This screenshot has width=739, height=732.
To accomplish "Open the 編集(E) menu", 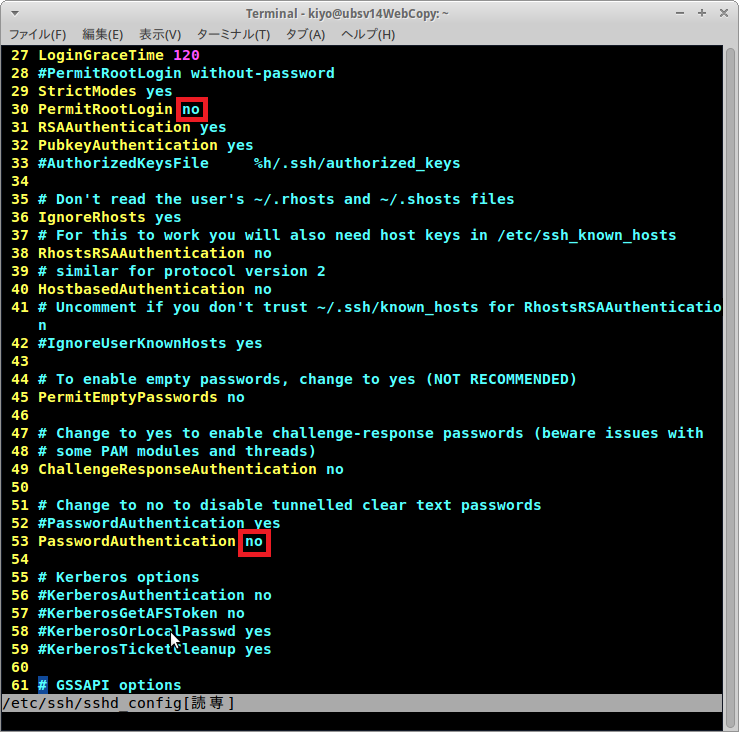I will 103,34.
